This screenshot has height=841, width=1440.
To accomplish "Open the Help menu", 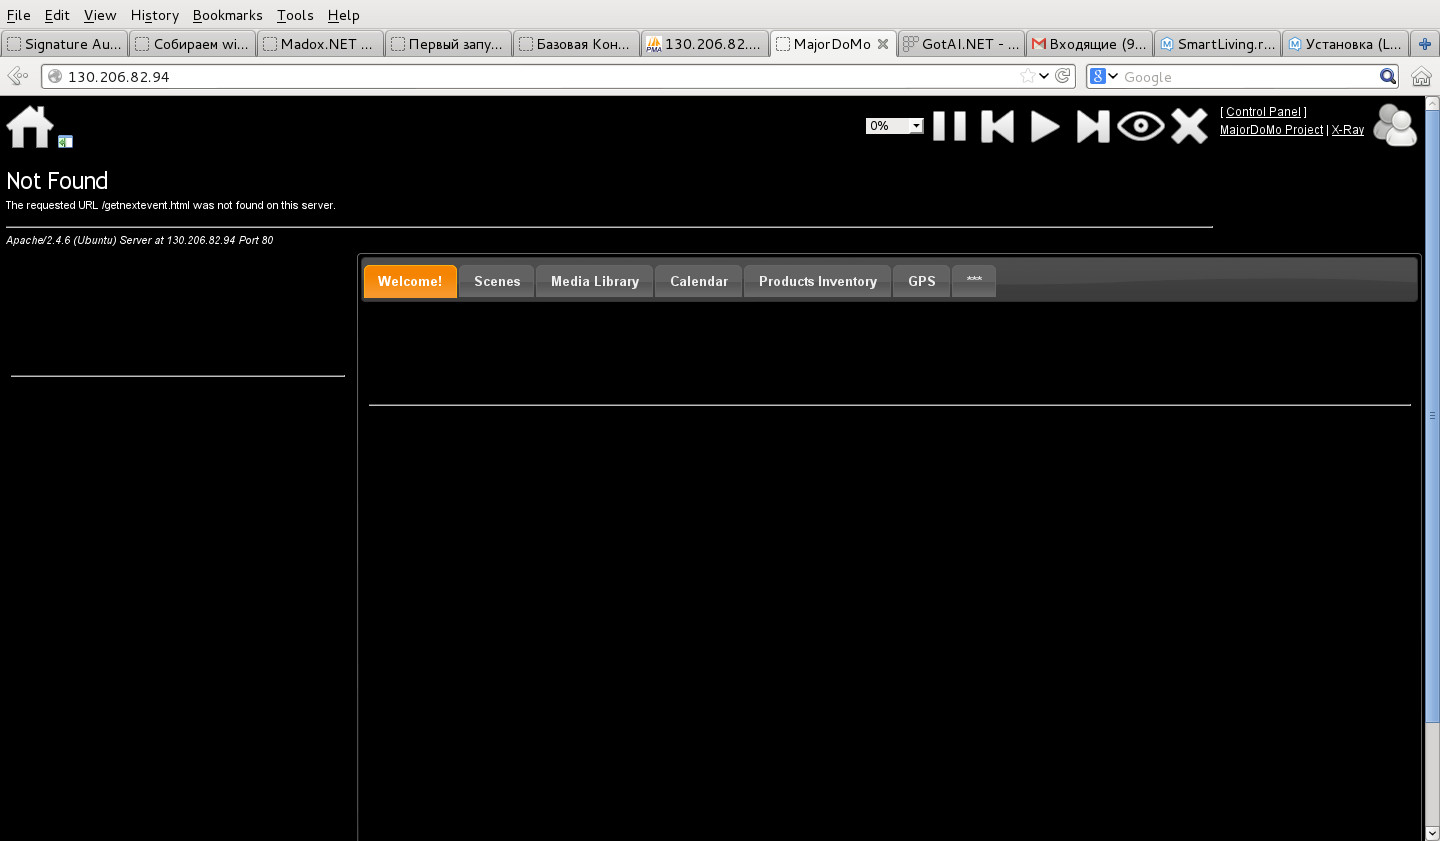I will (343, 15).
